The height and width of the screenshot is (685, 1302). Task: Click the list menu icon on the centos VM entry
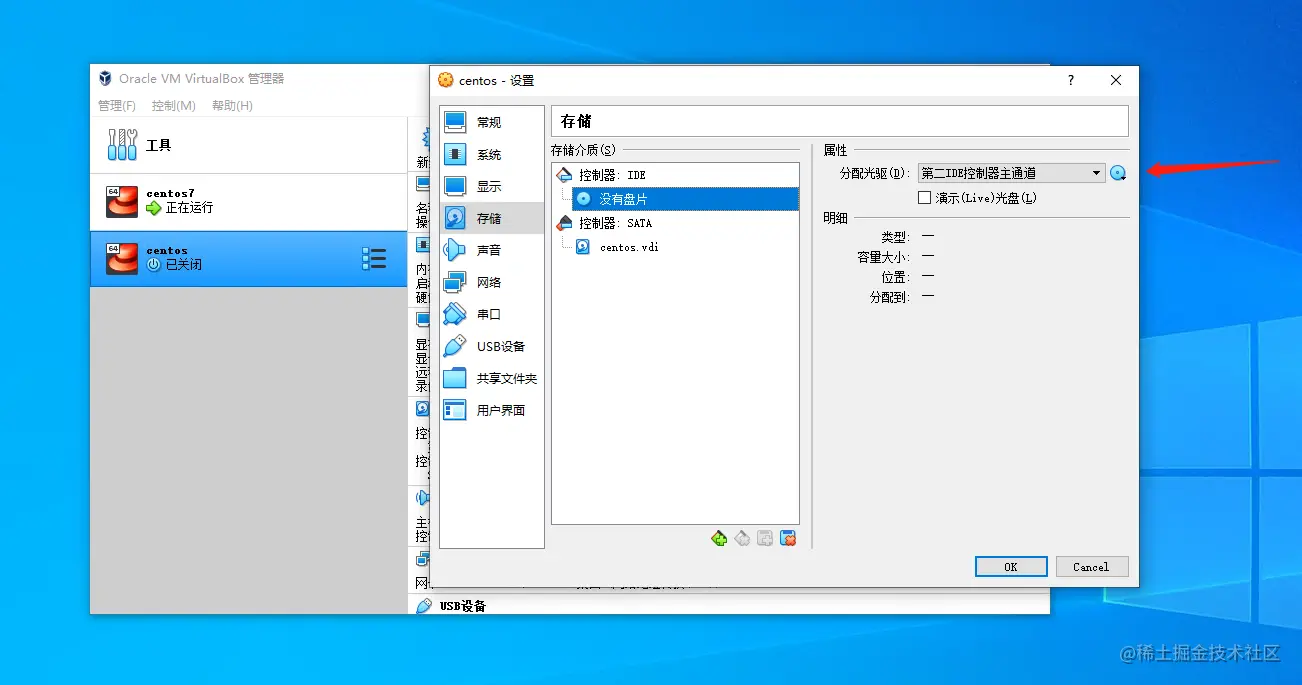pyautogui.click(x=374, y=259)
